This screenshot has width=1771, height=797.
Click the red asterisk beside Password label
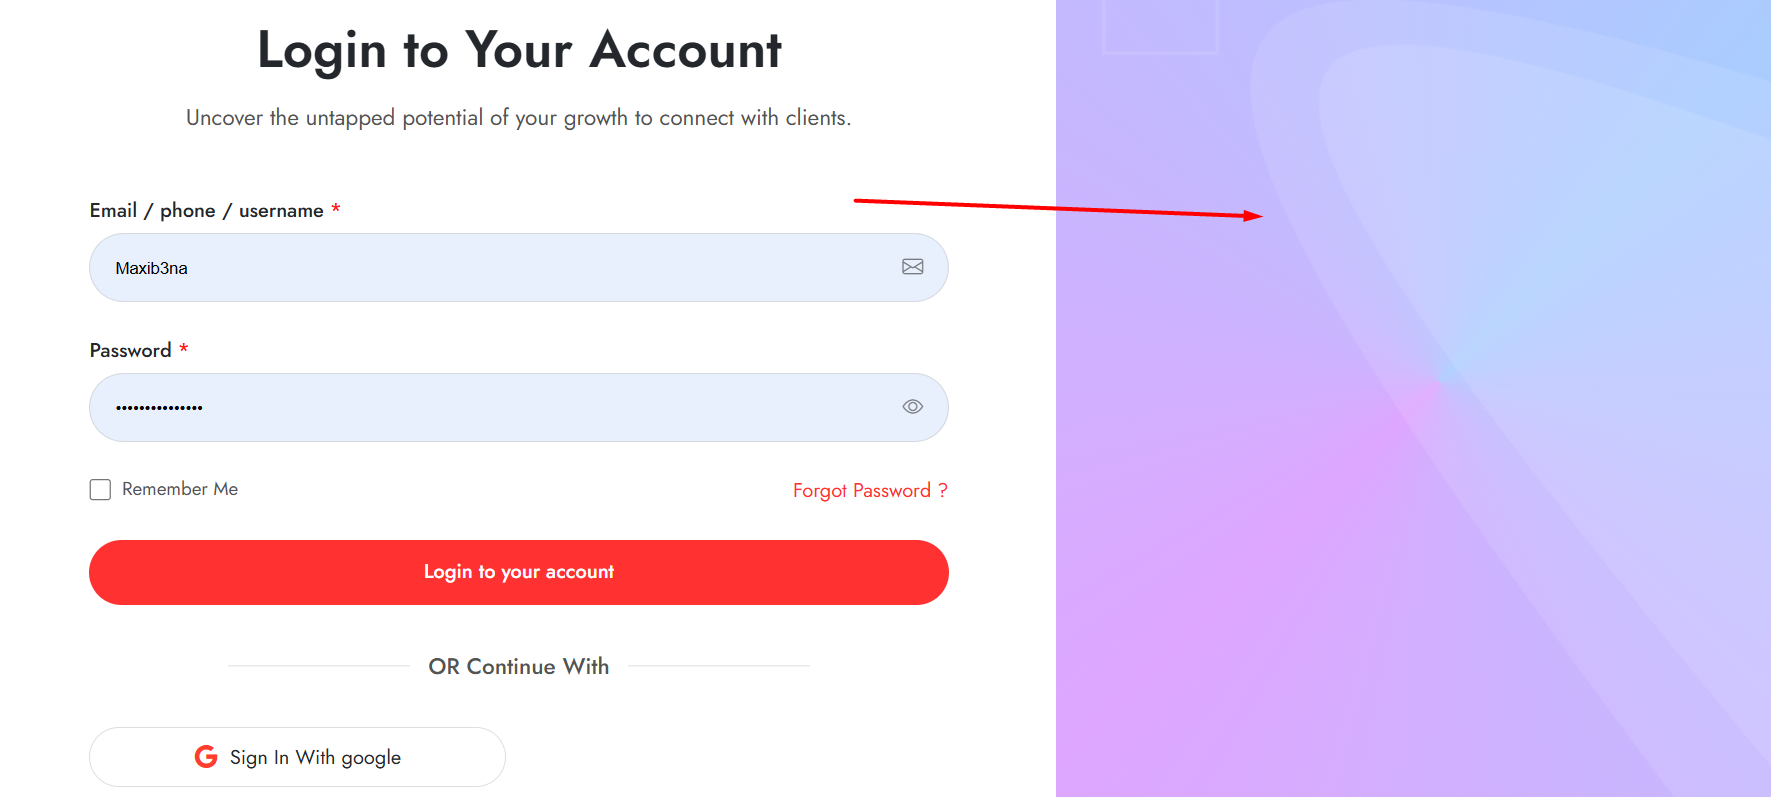(184, 348)
